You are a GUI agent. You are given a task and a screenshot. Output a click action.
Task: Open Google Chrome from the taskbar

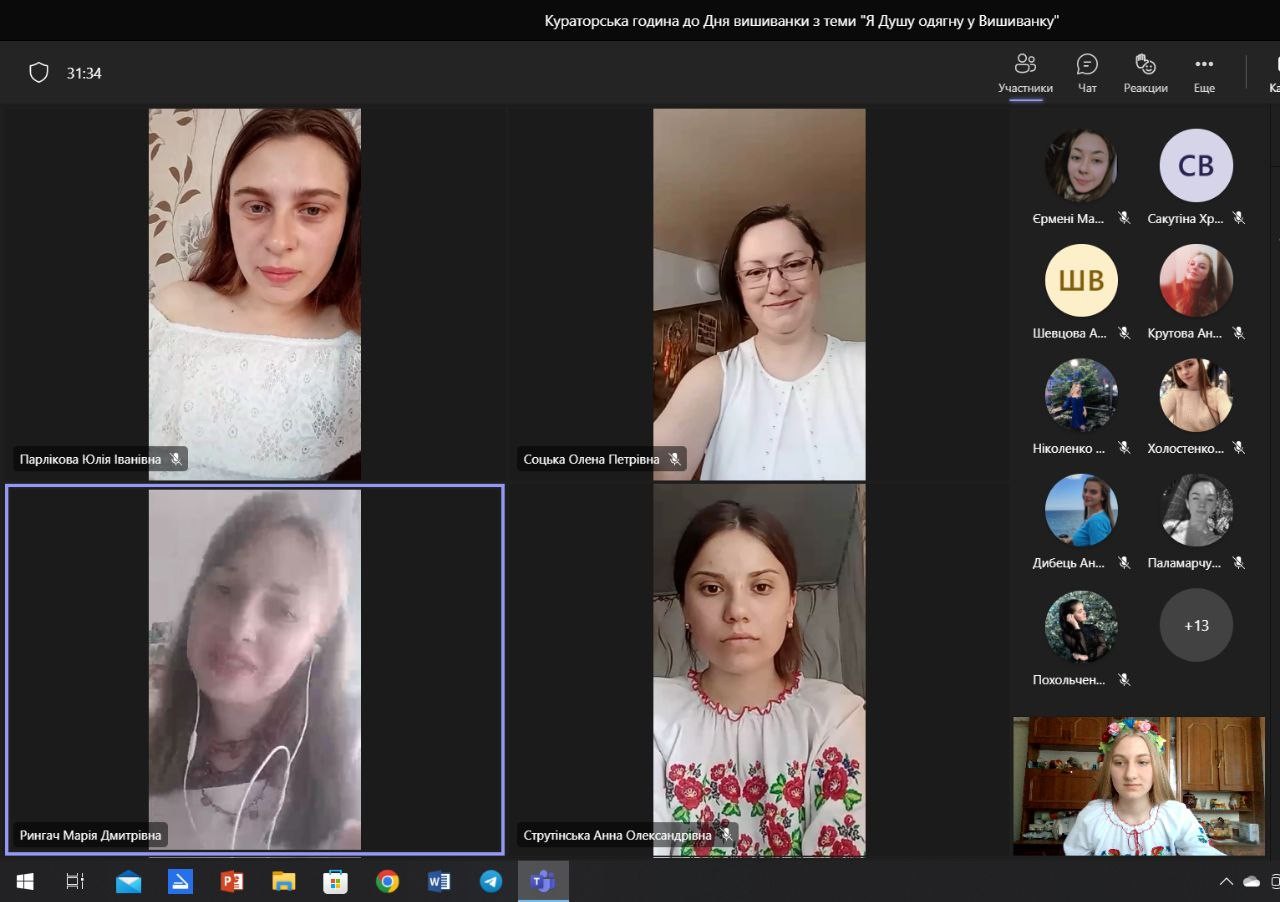pos(387,881)
